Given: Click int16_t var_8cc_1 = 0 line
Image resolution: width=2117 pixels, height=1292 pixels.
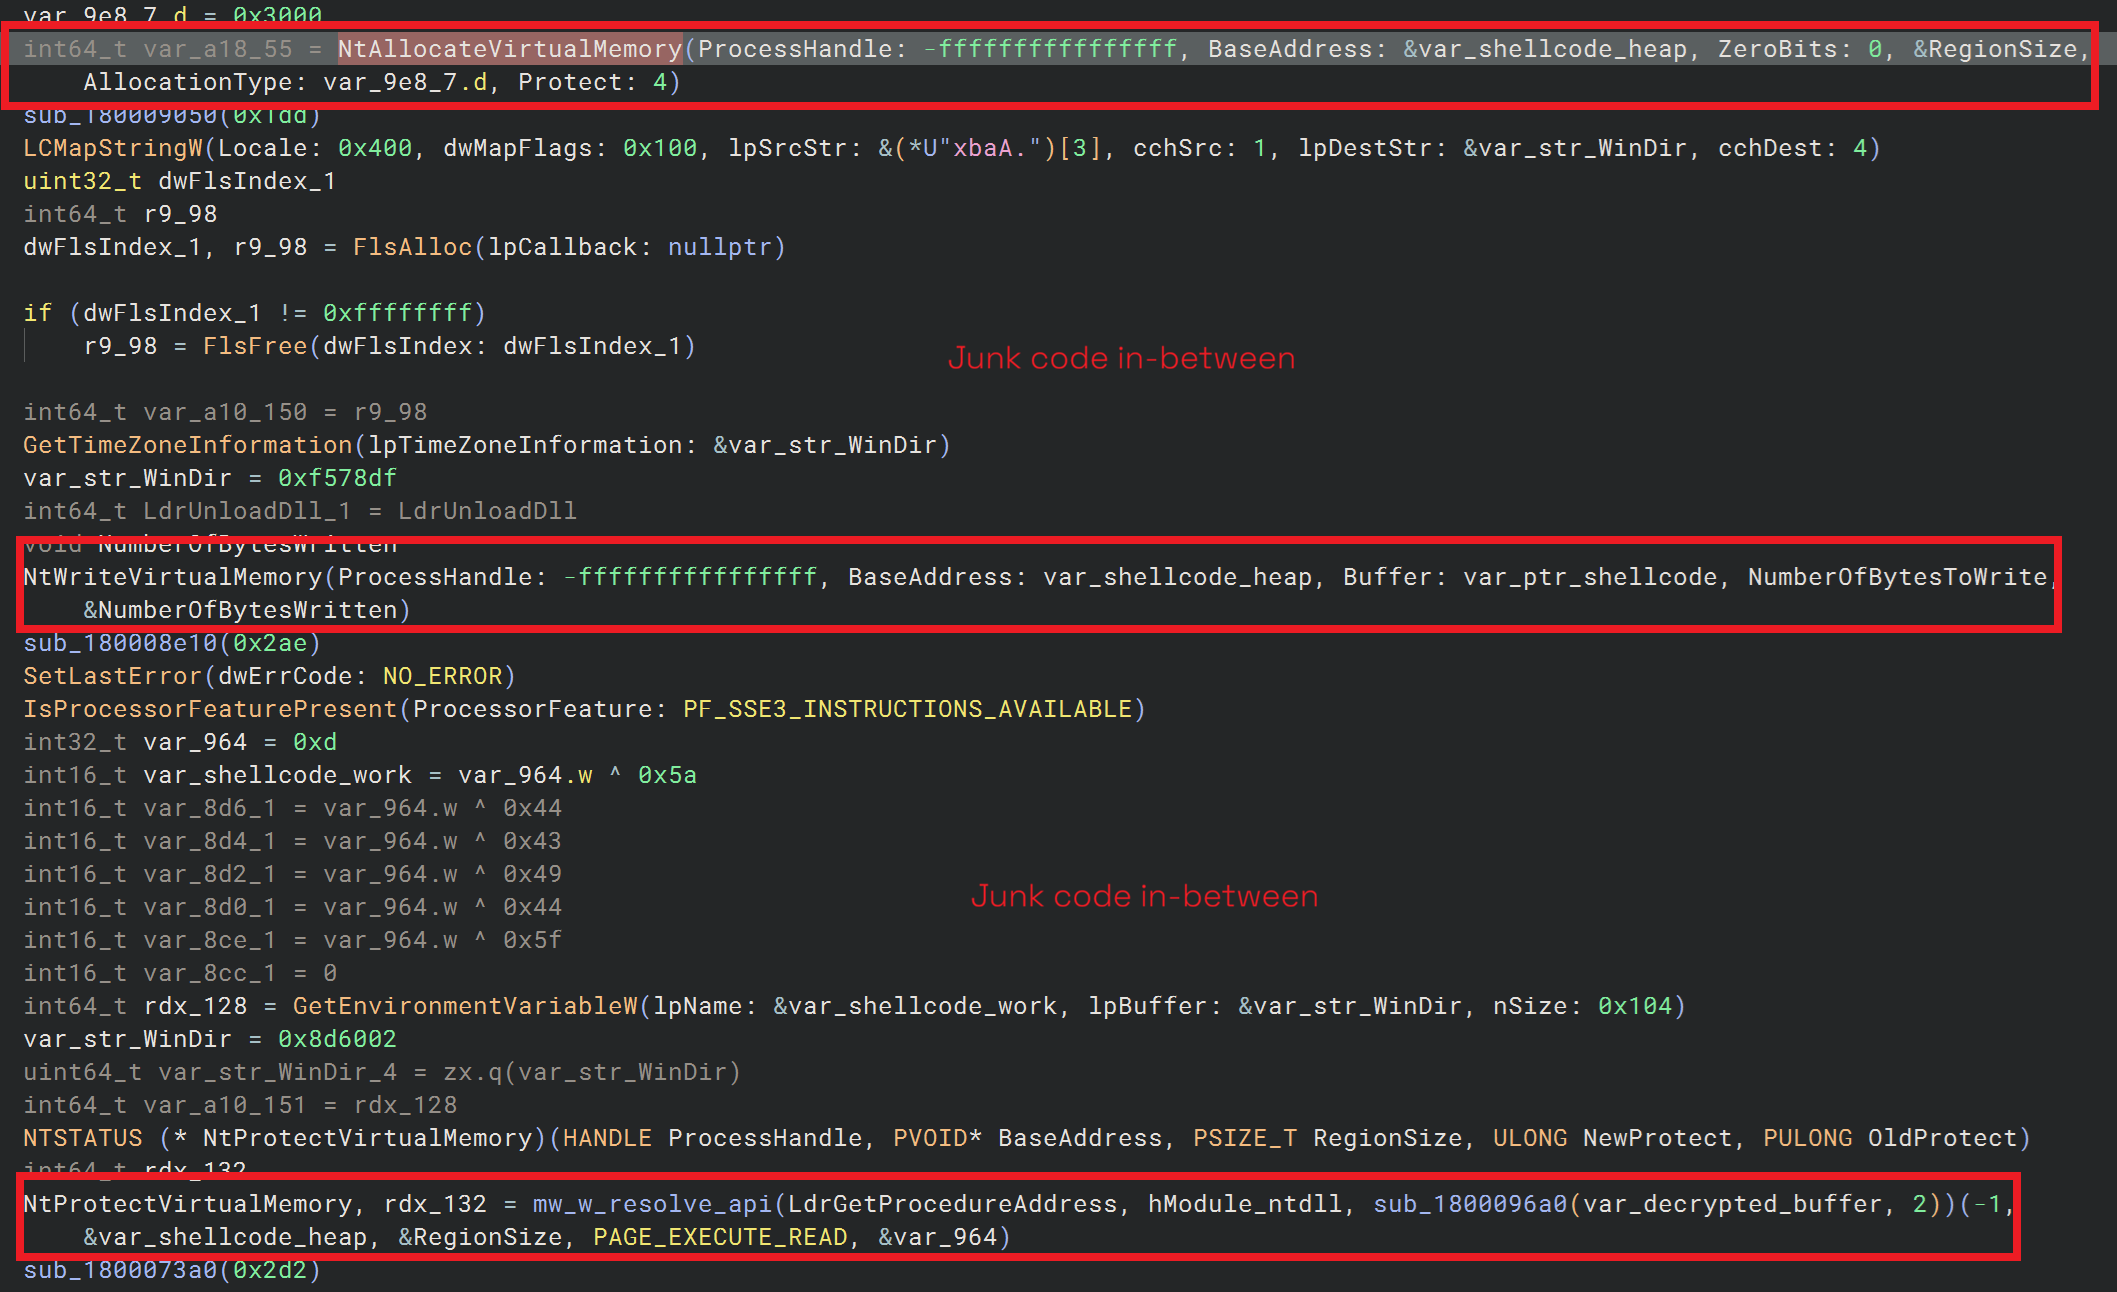Looking at the screenshot, I should coord(180,973).
